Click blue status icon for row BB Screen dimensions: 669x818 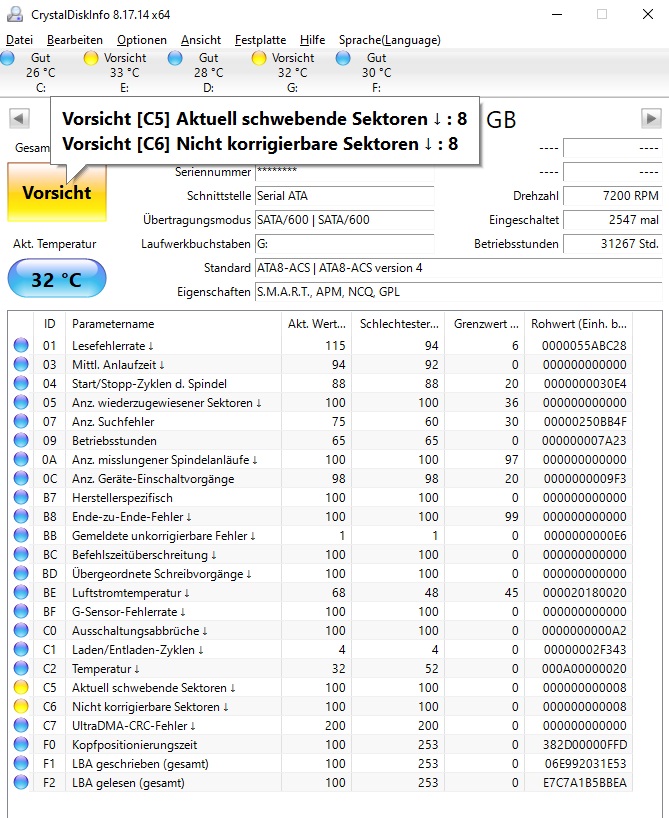click(x=21, y=535)
